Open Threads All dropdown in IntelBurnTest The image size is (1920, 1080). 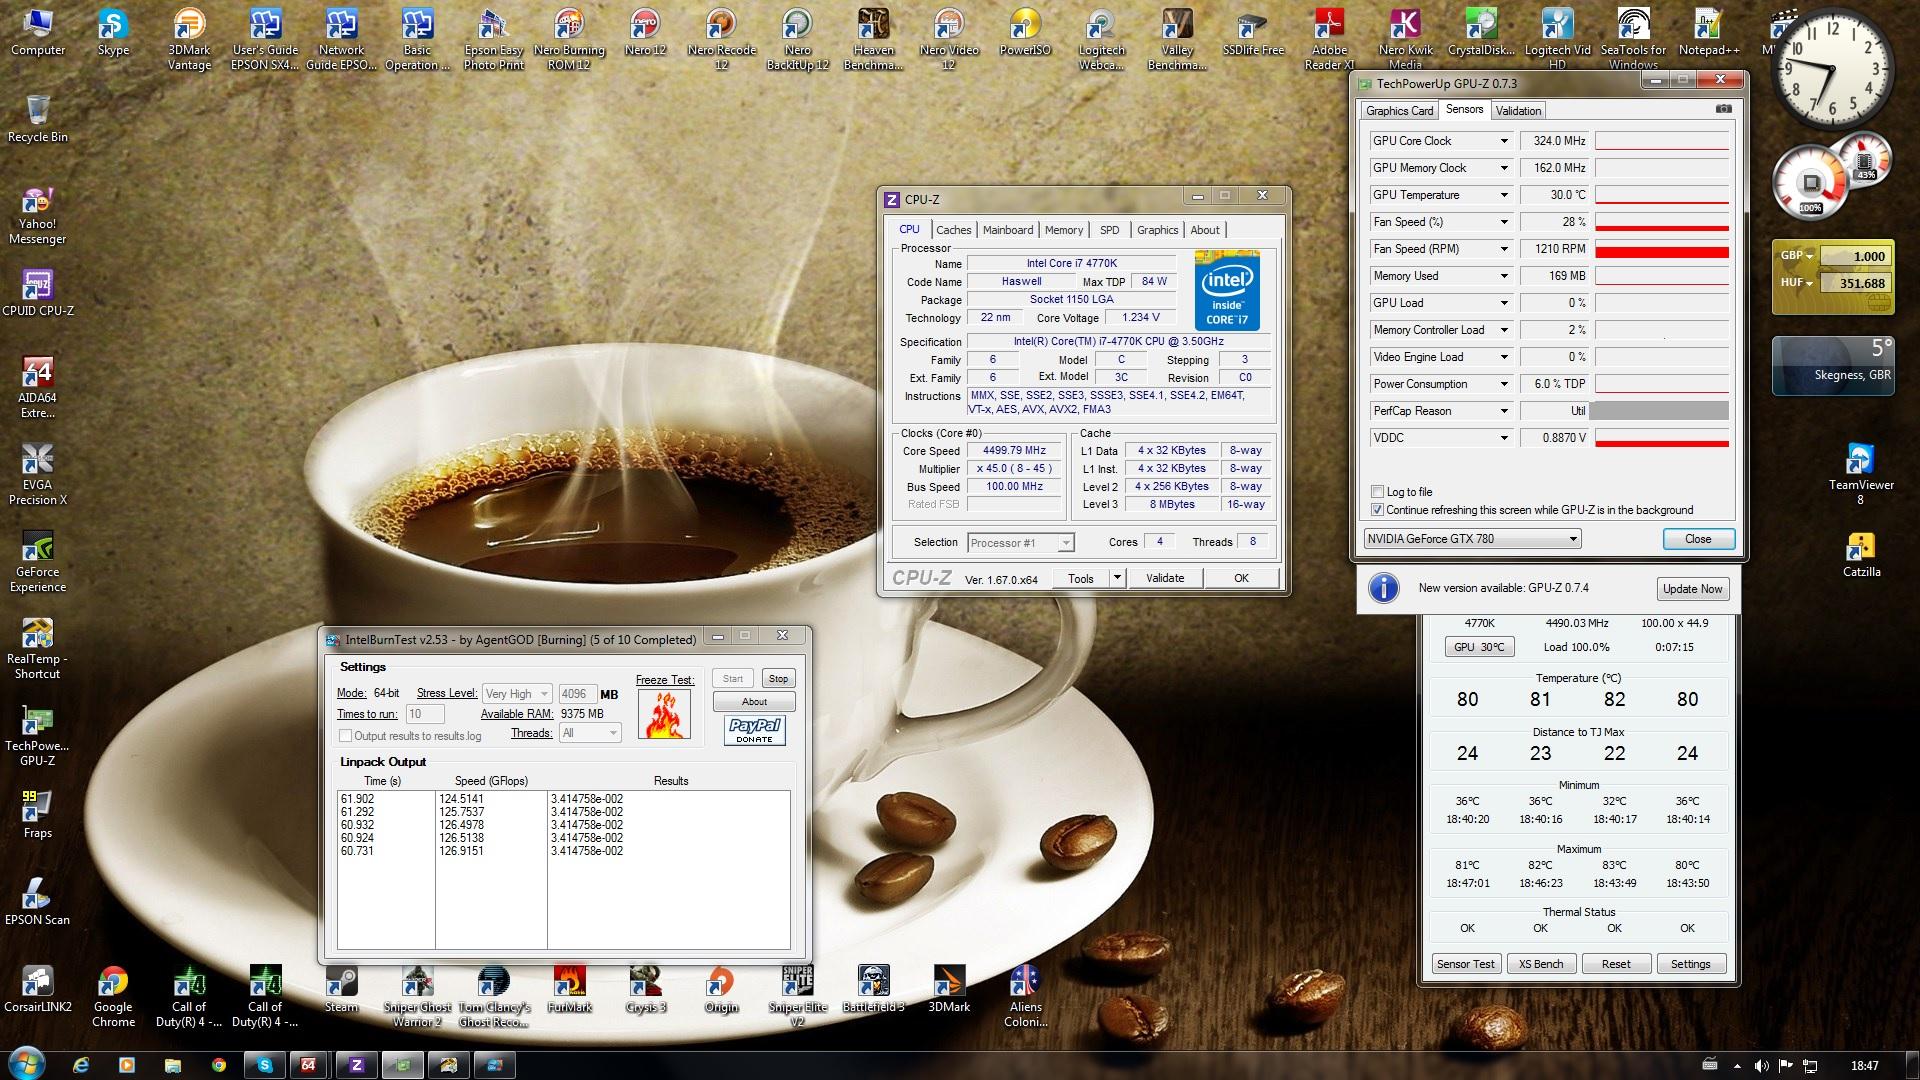click(x=590, y=733)
